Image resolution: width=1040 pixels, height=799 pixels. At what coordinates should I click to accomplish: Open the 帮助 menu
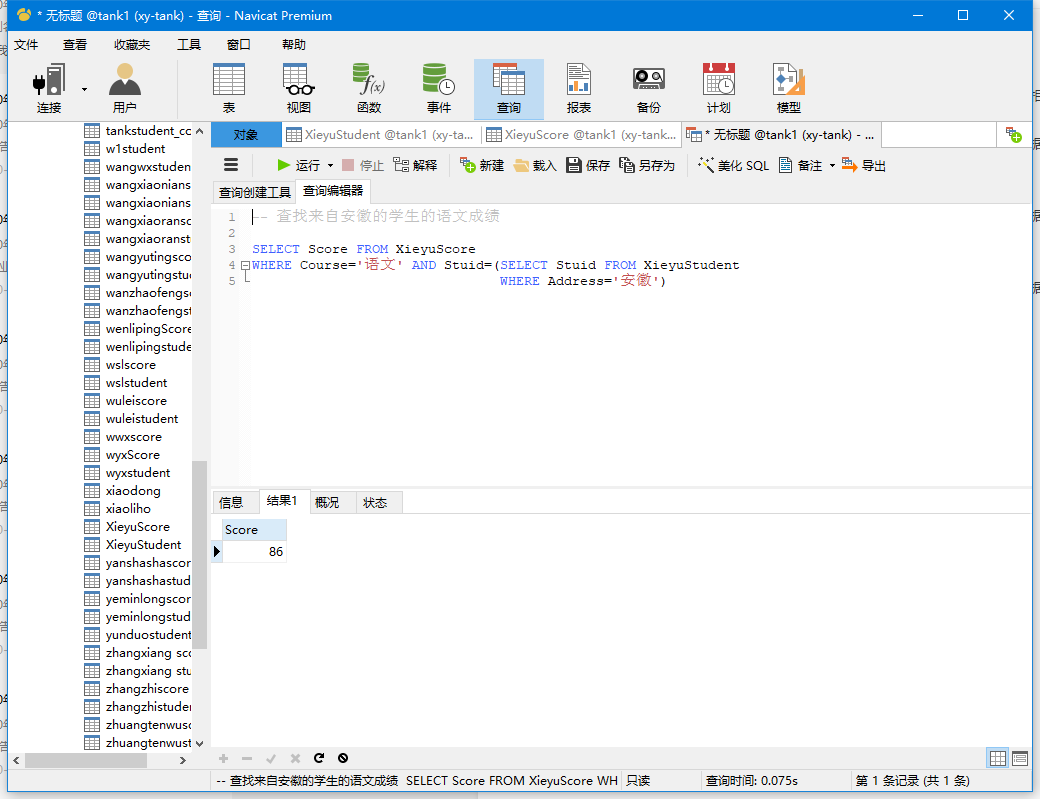coord(294,44)
